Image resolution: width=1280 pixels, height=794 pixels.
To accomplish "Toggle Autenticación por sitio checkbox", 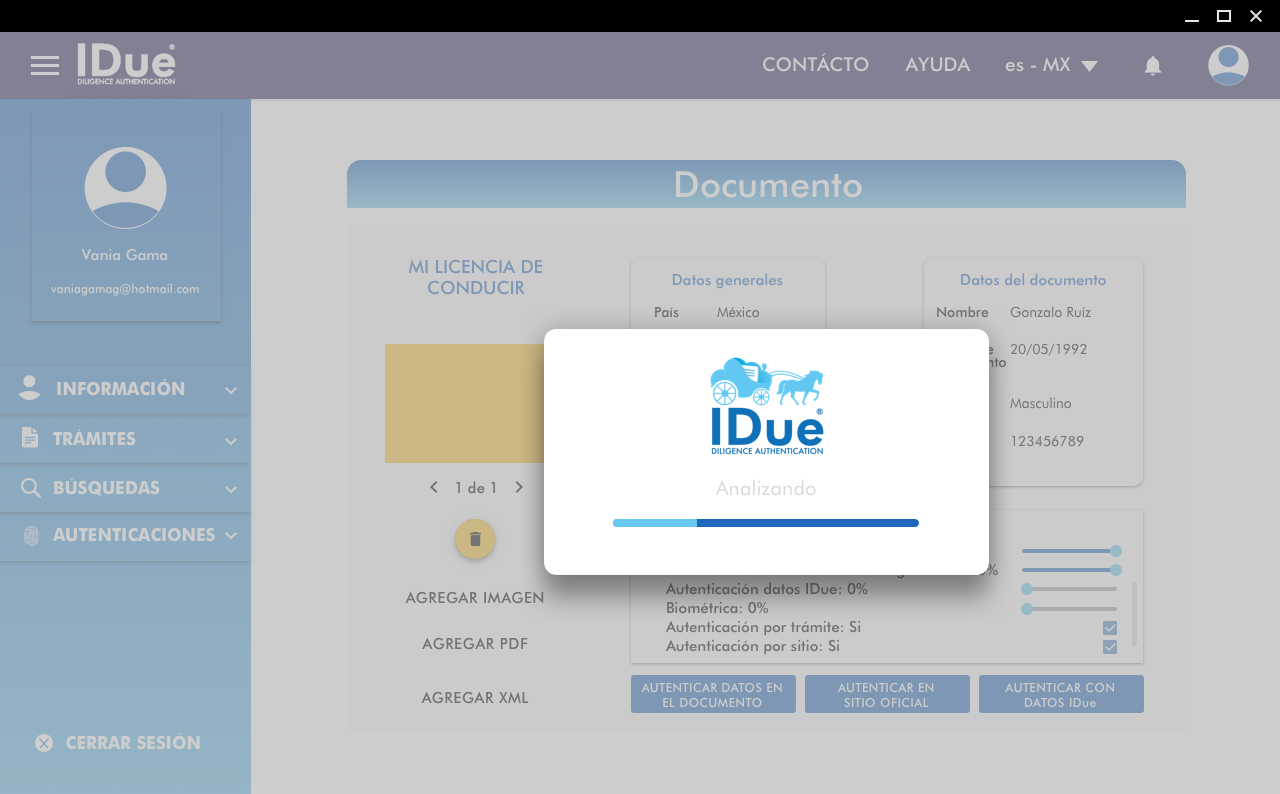I will click(x=1109, y=647).
